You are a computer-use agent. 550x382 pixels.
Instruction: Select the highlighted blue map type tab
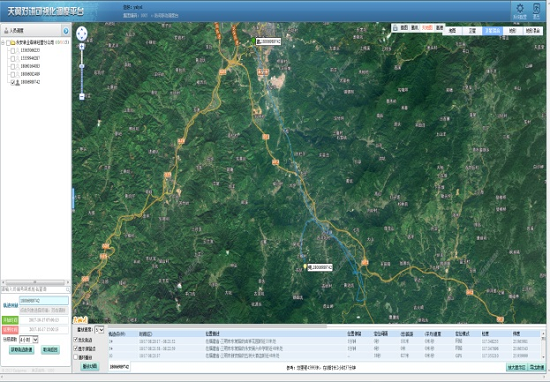coord(492,31)
